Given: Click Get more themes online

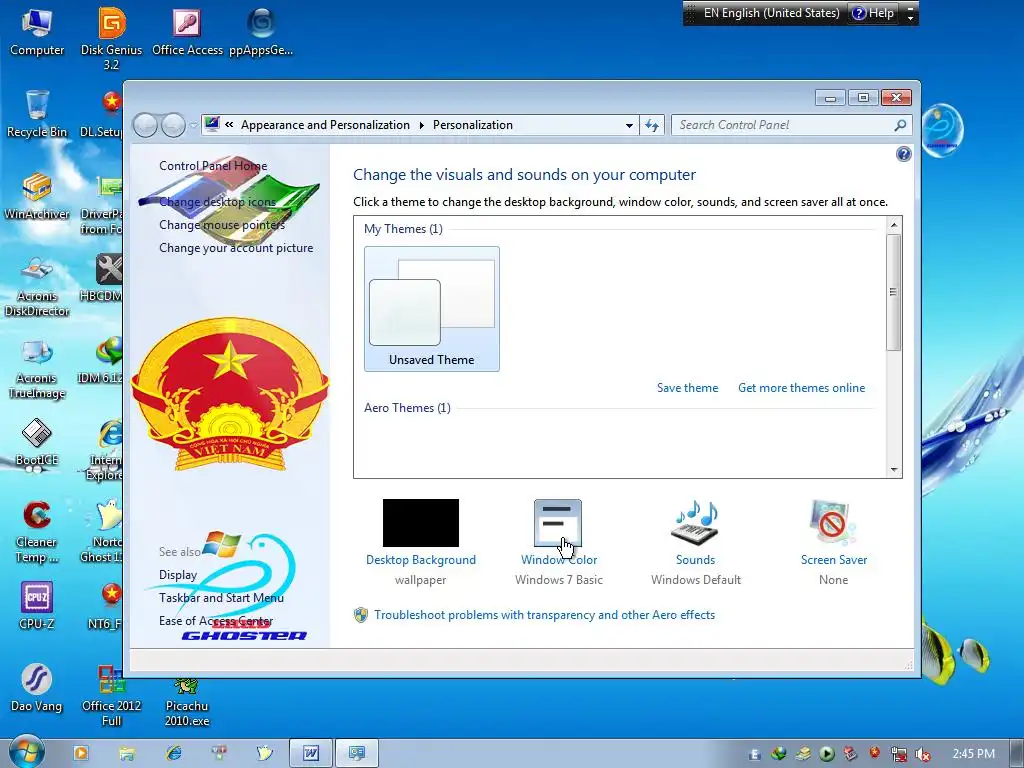Looking at the screenshot, I should click(801, 388).
